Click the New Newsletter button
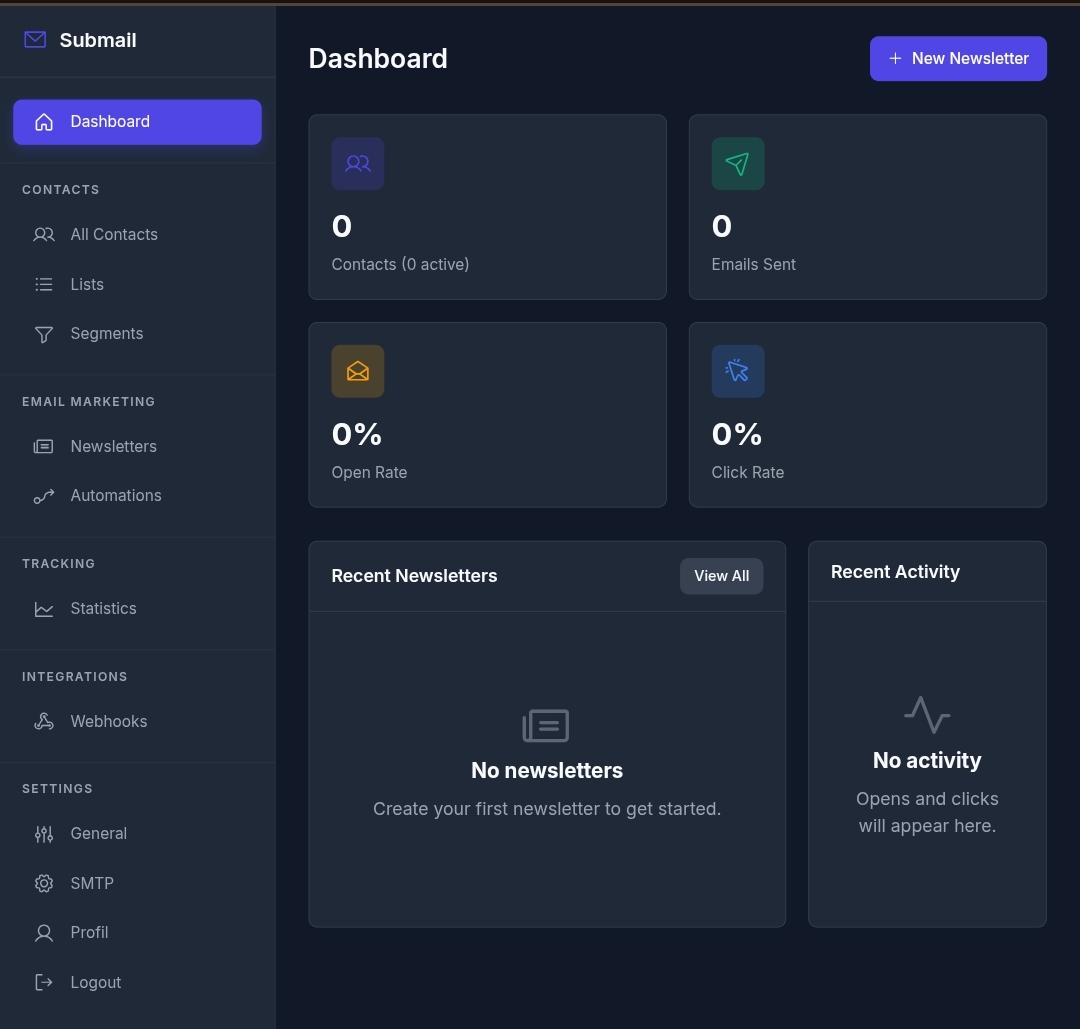 coord(958,59)
